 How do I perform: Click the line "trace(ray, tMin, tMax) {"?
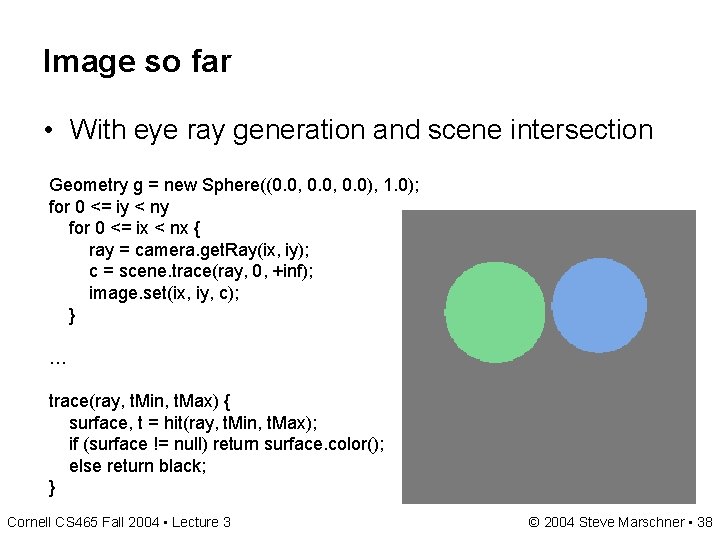(140, 402)
